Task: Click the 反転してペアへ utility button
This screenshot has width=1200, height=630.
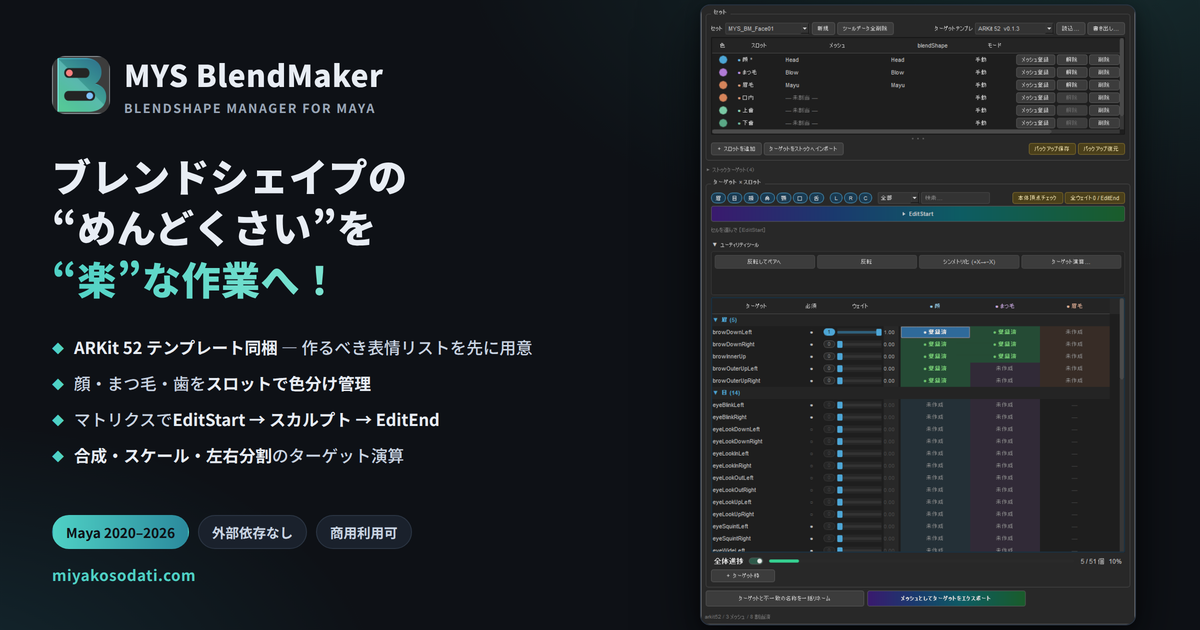Action: coord(765,262)
